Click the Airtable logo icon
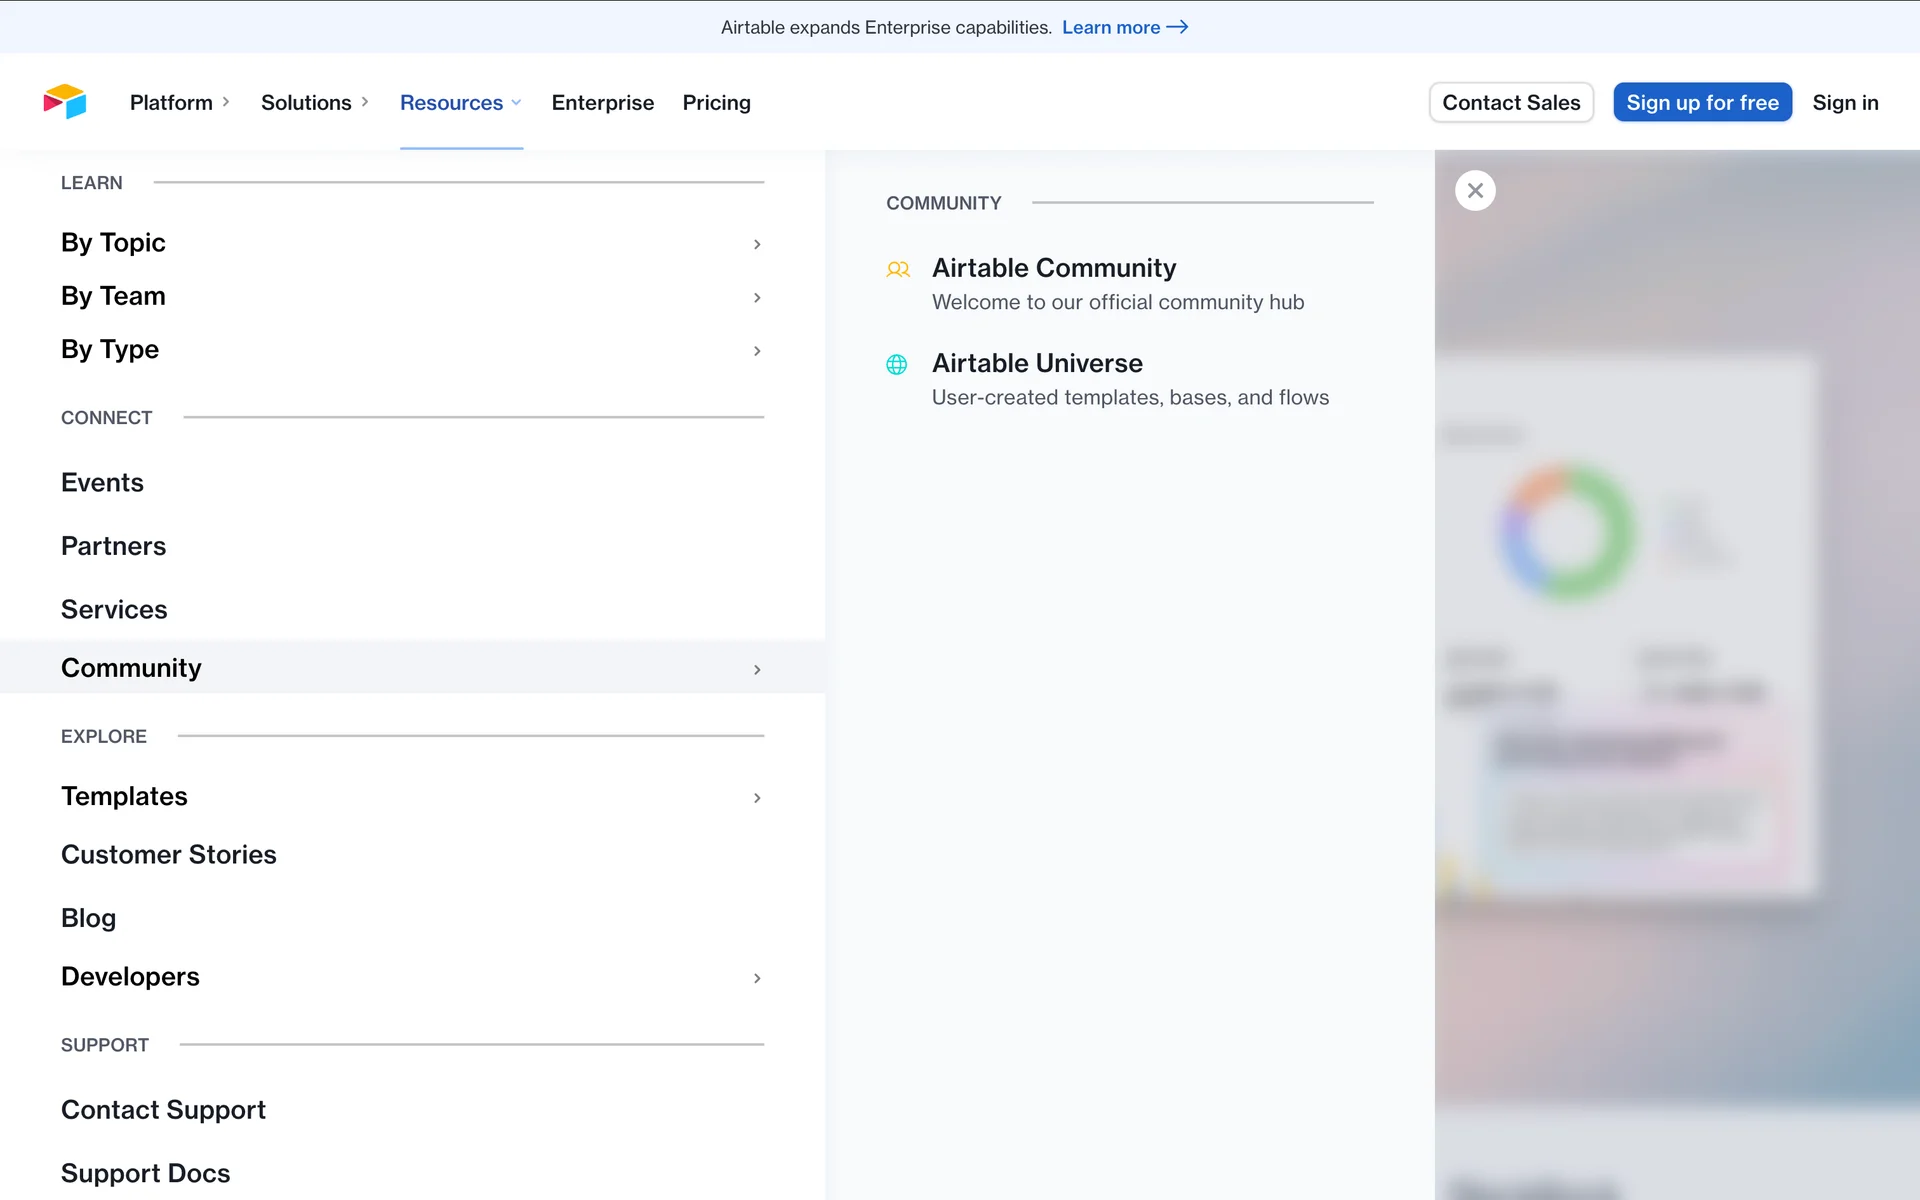This screenshot has width=1920, height=1200. click(x=65, y=102)
